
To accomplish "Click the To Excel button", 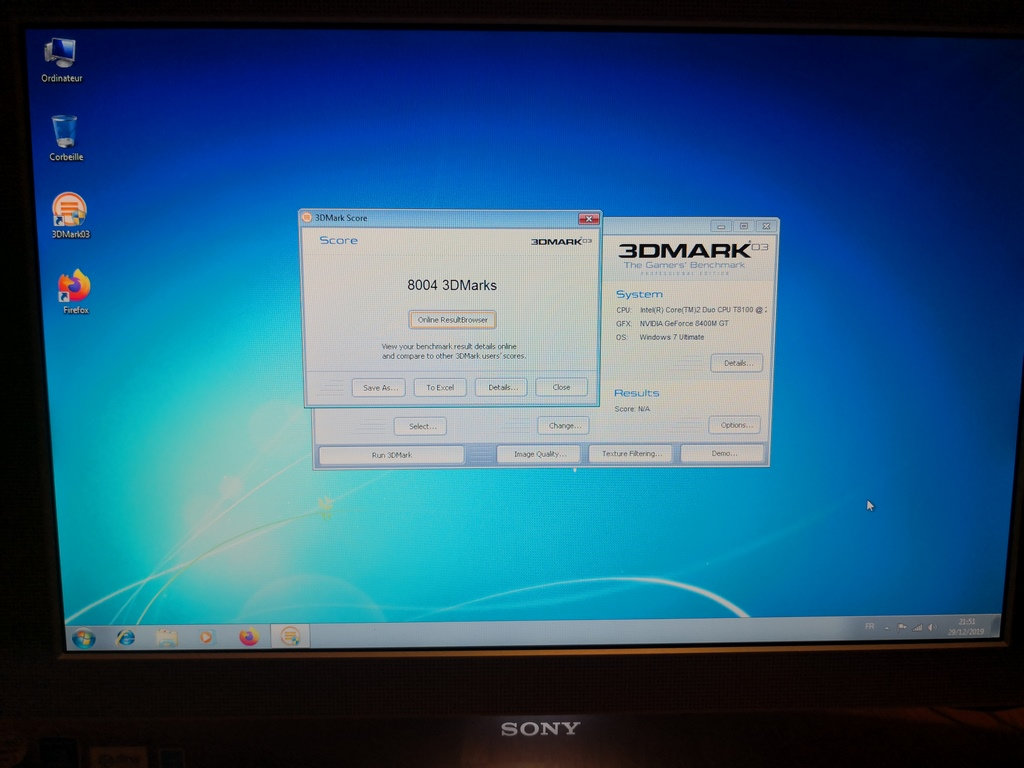I will 440,387.
